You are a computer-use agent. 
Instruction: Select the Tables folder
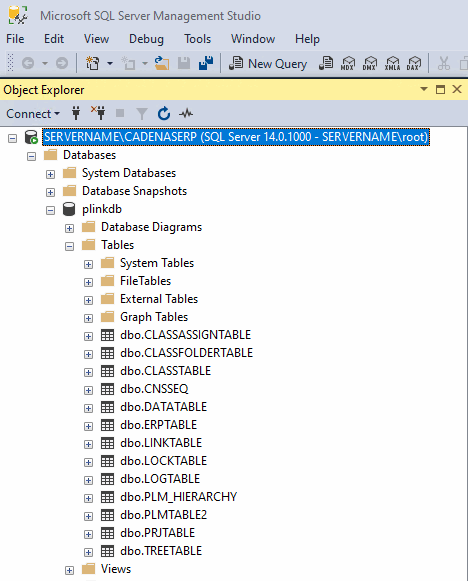pos(117,245)
